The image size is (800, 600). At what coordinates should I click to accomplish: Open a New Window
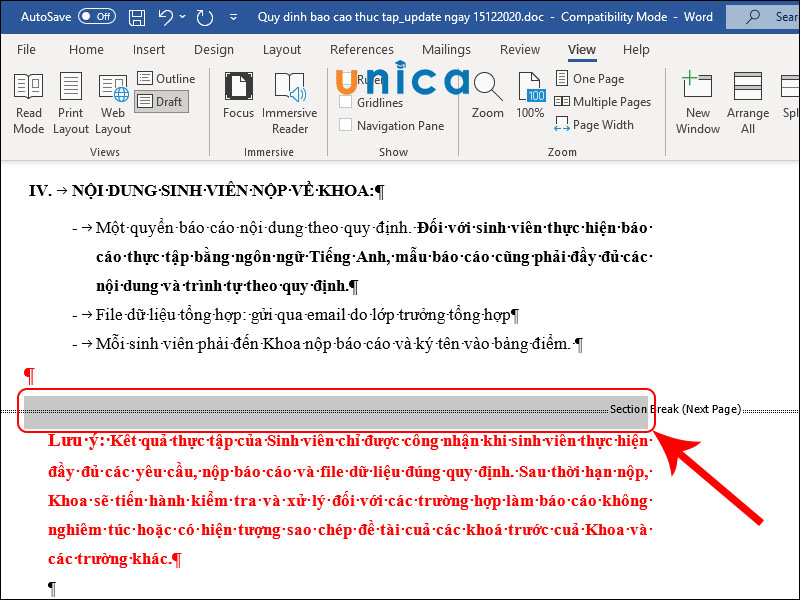697,104
